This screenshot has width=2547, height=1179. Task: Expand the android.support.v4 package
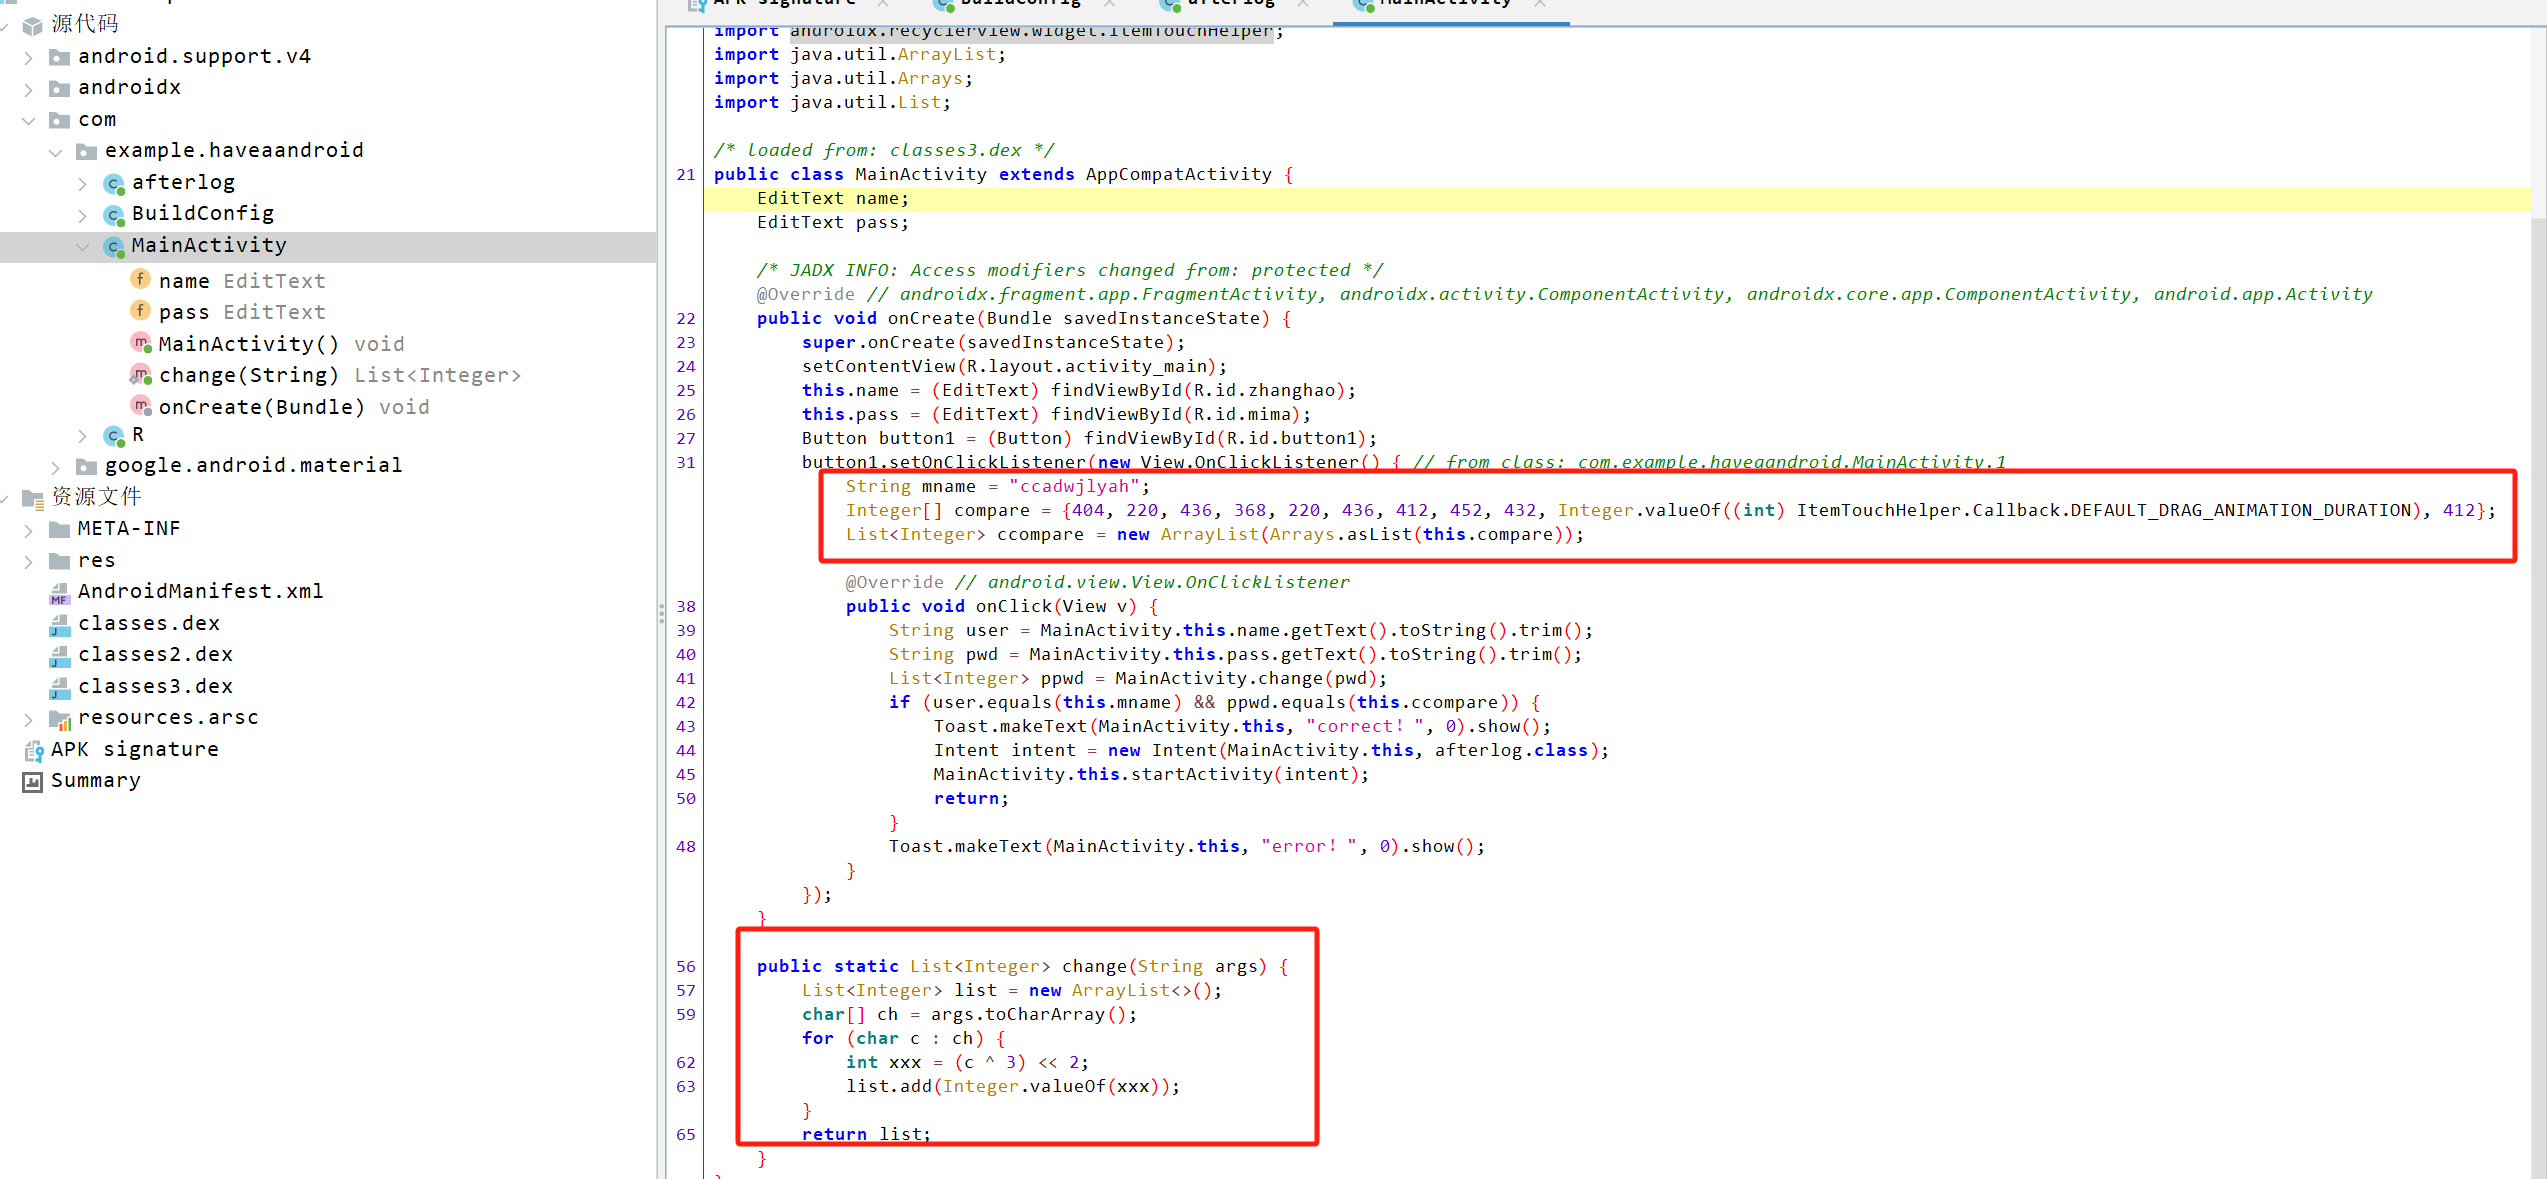click(29, 58)
